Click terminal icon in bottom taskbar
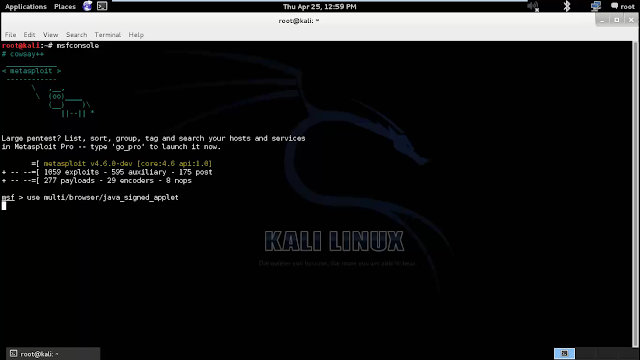640x360 pixels. coord(13,353)
